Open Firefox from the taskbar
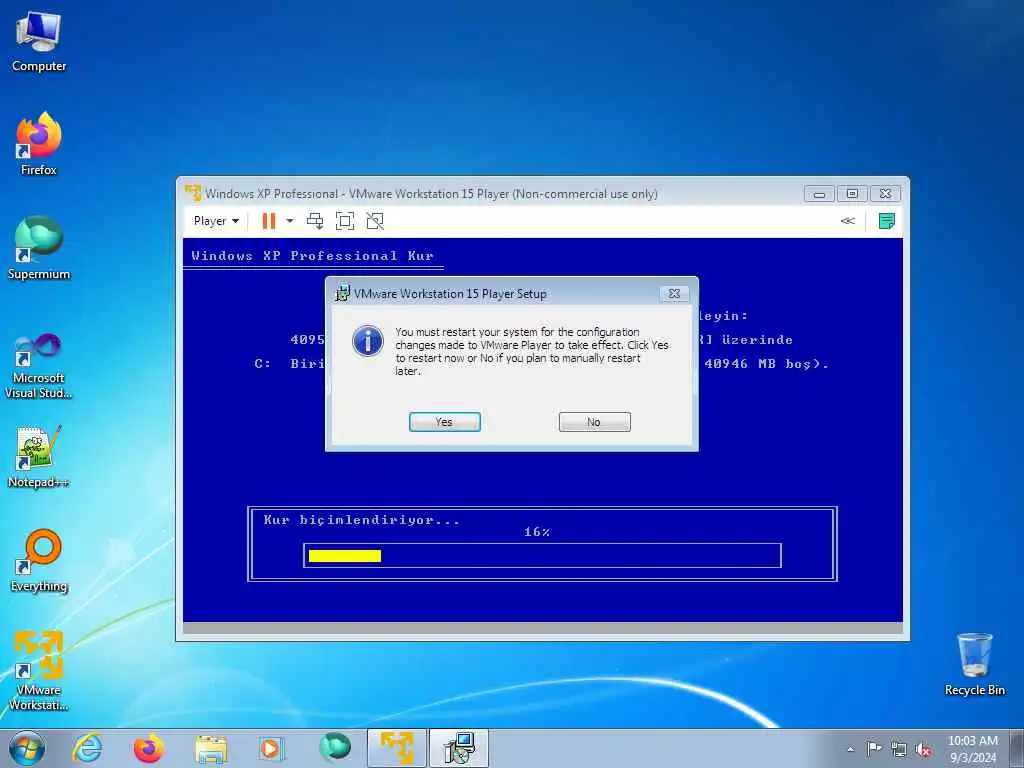The height and width of the screenshot is (768, 1024). (149, 748)
